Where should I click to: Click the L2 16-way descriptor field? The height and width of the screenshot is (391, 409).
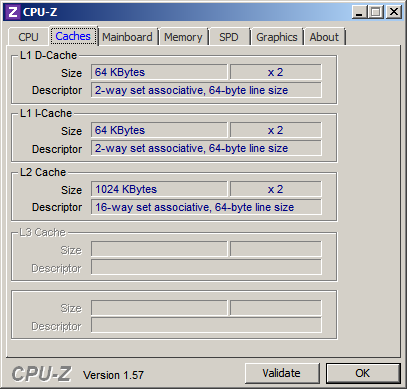pos(206,207)
